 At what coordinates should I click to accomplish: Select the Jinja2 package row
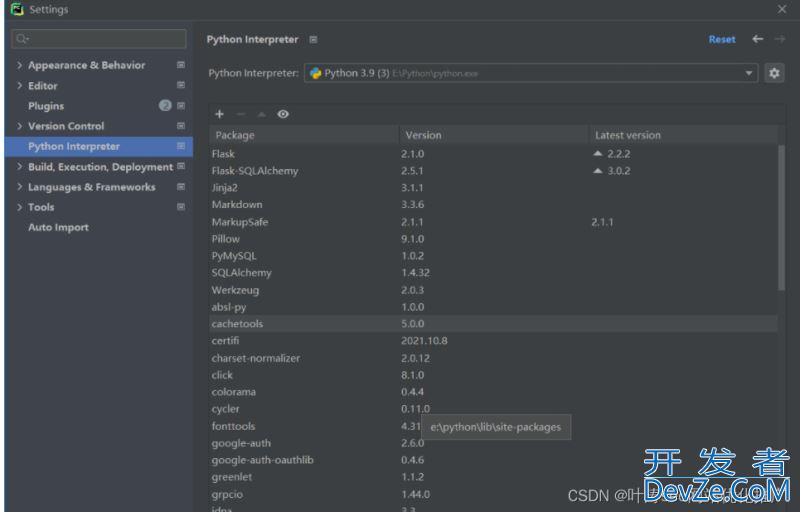click(x=493, y=188)
